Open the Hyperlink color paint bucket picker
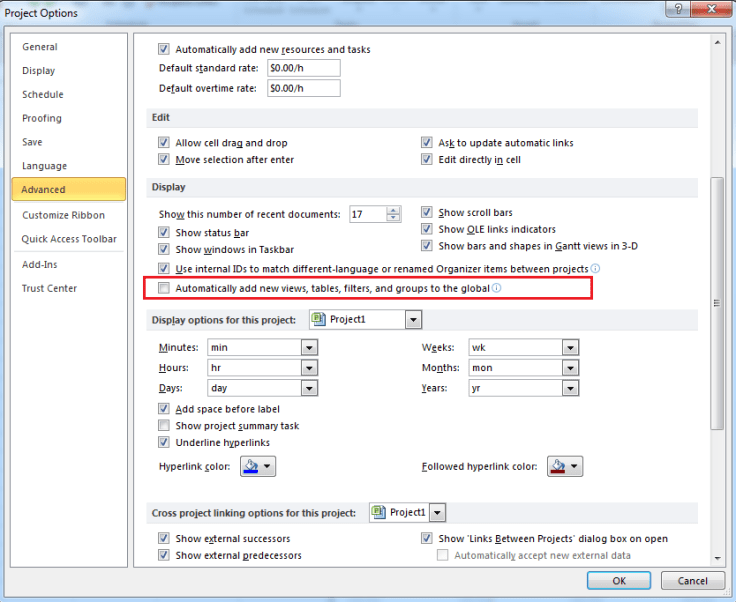Viewport: 736px width, 602px height. 258,467
